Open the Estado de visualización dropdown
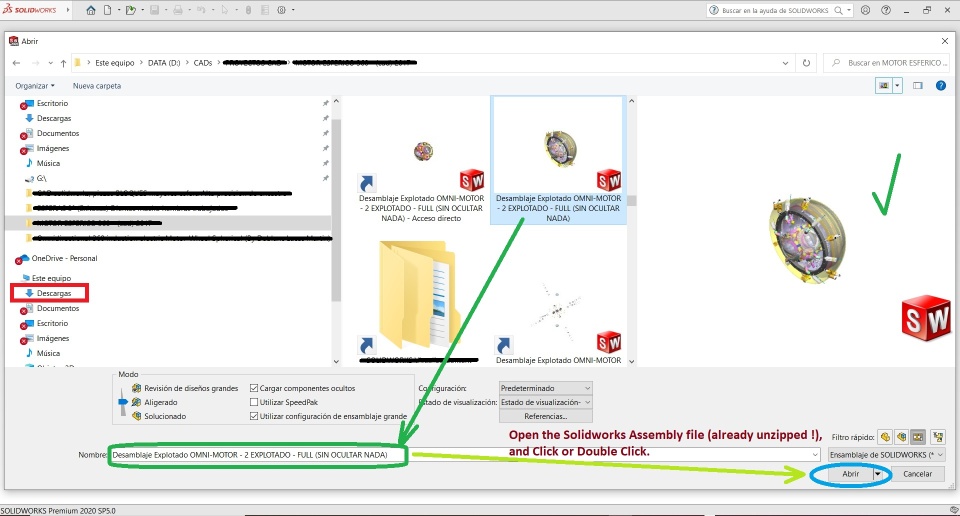The width and height of the screenshot is (960, 516). pyautogui.click(x=546, y=402)
